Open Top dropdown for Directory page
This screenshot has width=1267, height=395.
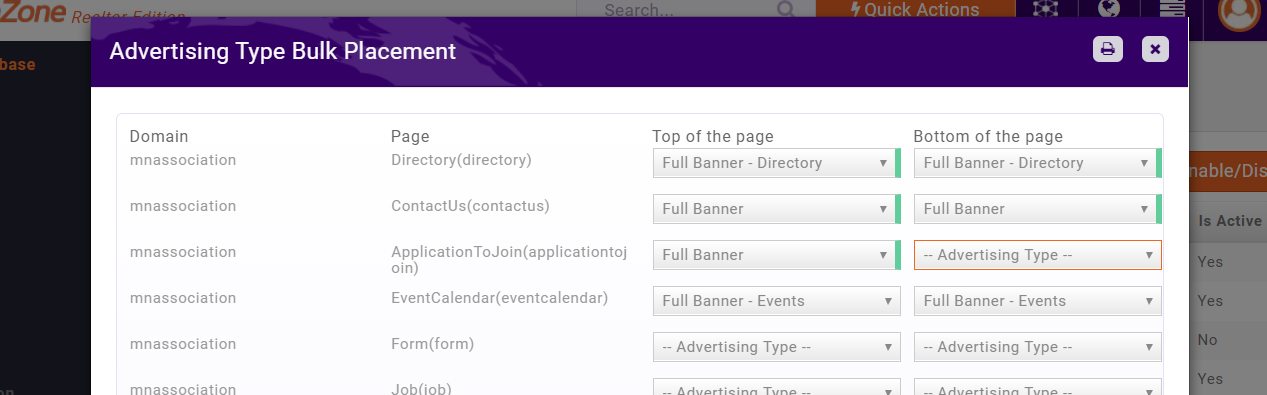776,163
